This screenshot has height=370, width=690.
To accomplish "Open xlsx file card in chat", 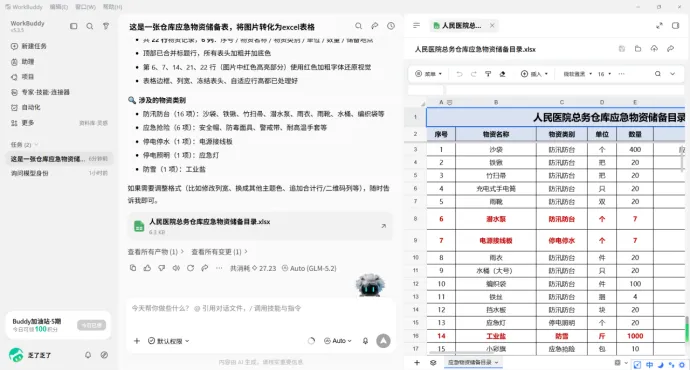I will pyautogui.click(x=260, y=226).
